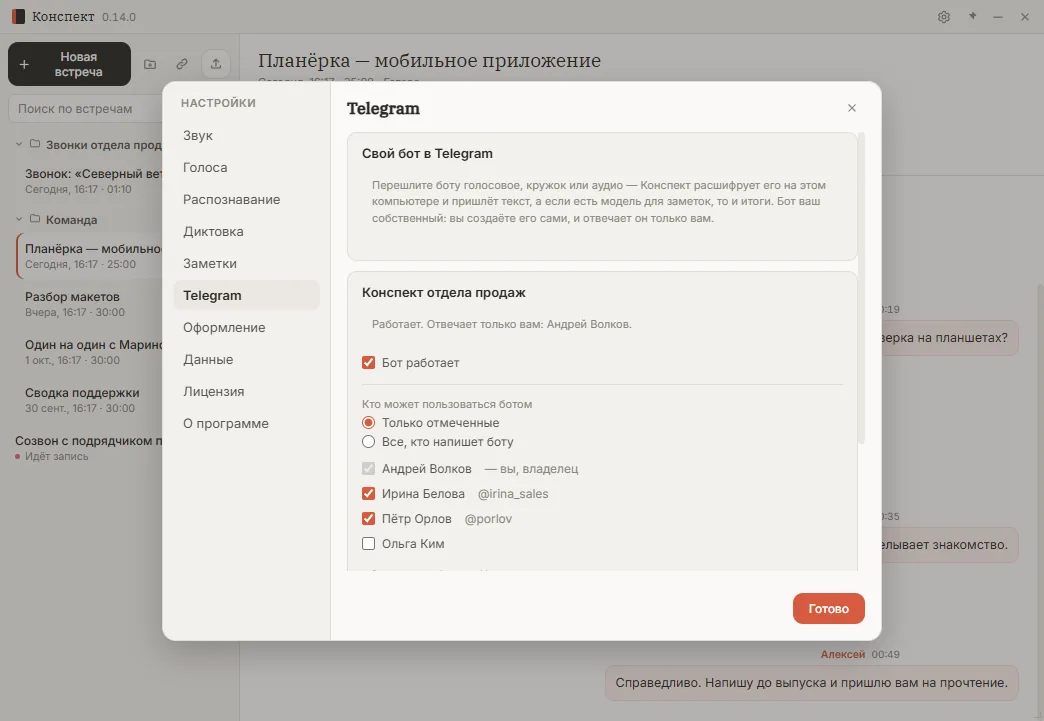Viewport: 1044px width, 721px height.
Task: Click the Свой бот в Telegram heading
Action: coord(427,153)
